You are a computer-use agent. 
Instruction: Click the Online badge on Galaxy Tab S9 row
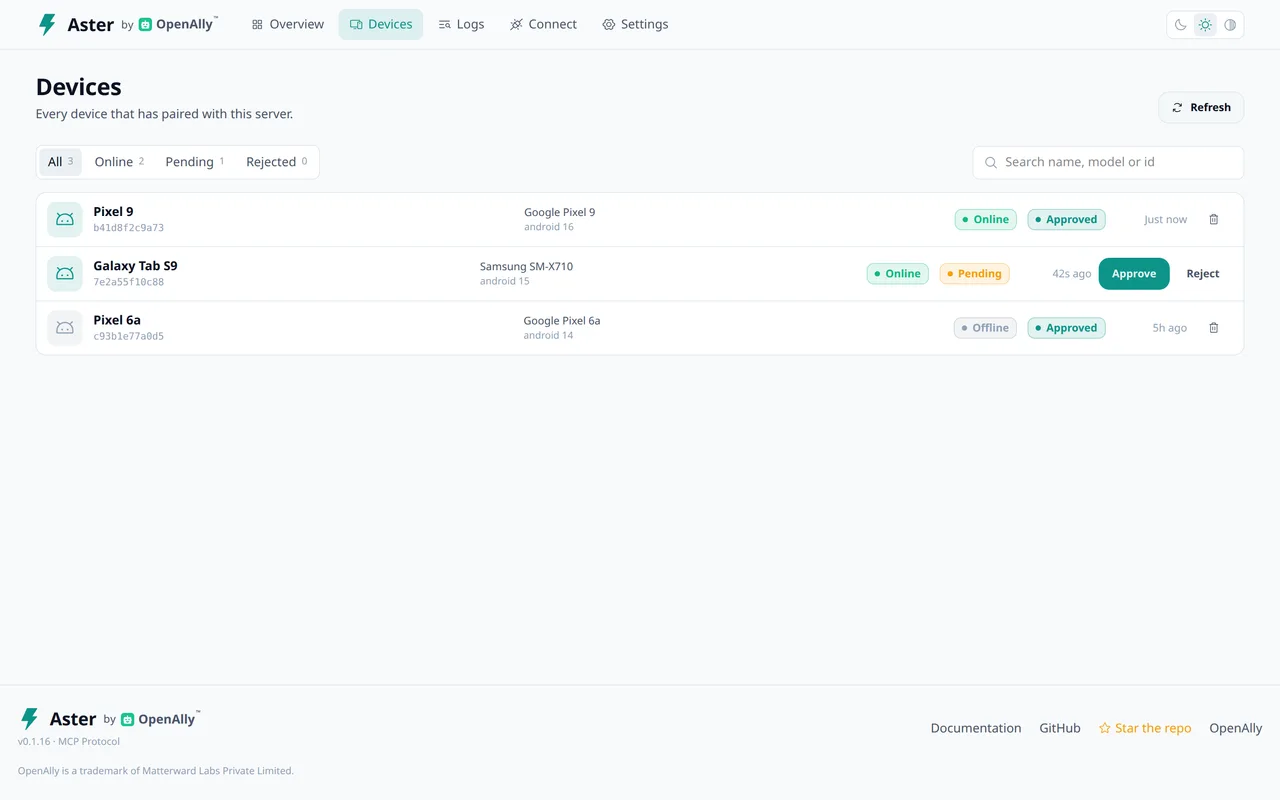897,274
